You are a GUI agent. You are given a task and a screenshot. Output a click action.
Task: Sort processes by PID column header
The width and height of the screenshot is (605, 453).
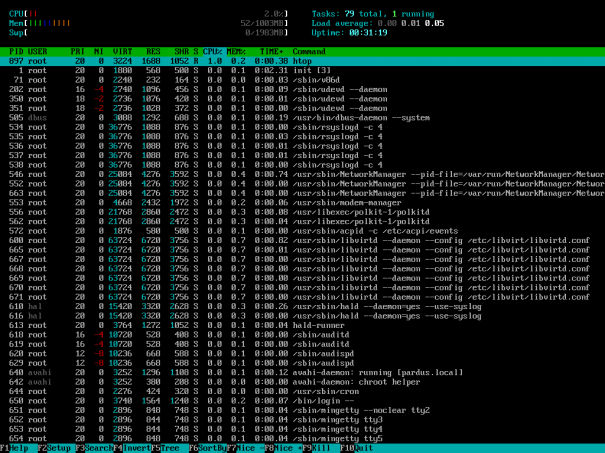tap(16, 51)
